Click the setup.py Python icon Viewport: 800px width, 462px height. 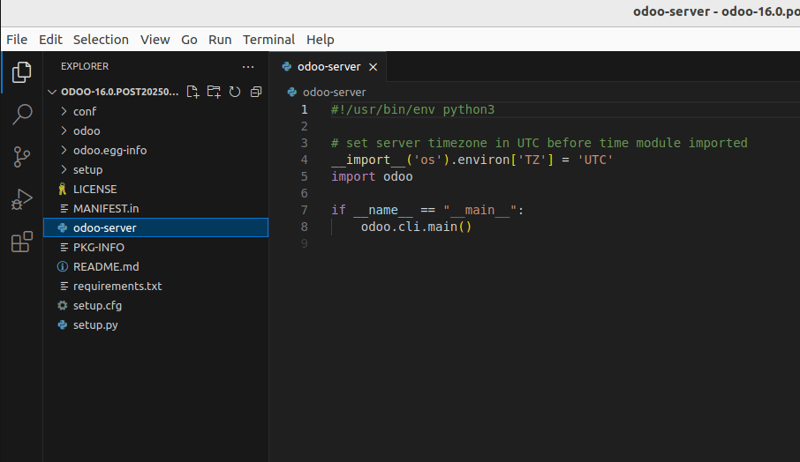point(62,325)
